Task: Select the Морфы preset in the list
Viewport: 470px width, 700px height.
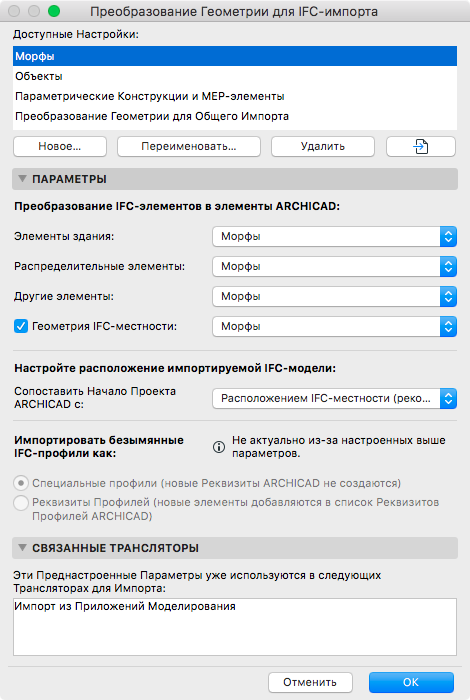Action: coord(235,56)
